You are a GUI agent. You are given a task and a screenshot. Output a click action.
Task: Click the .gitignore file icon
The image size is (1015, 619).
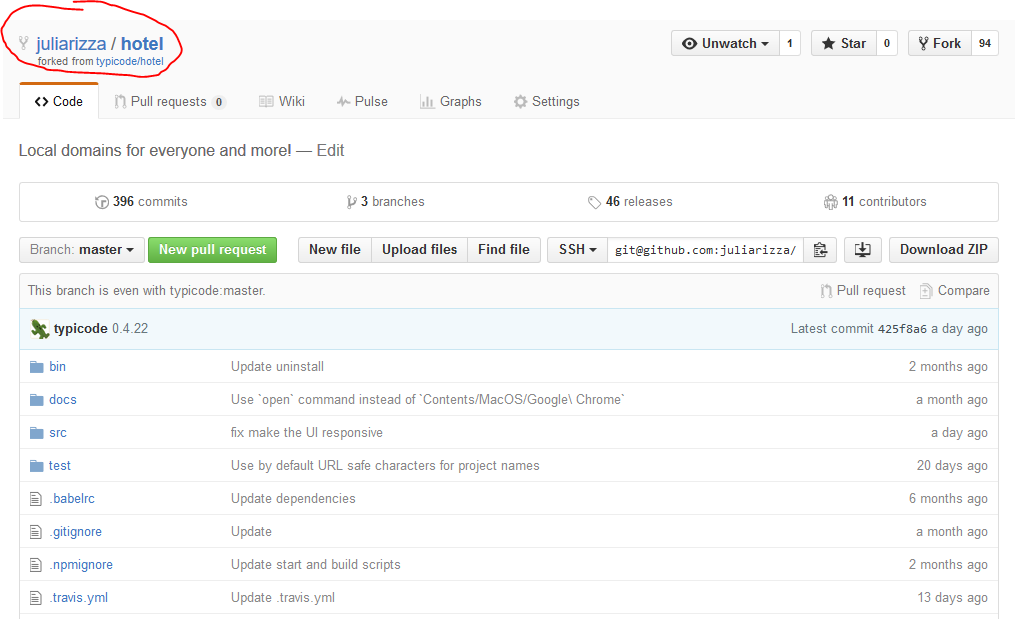pyautogui.click(x=36, y=532)
